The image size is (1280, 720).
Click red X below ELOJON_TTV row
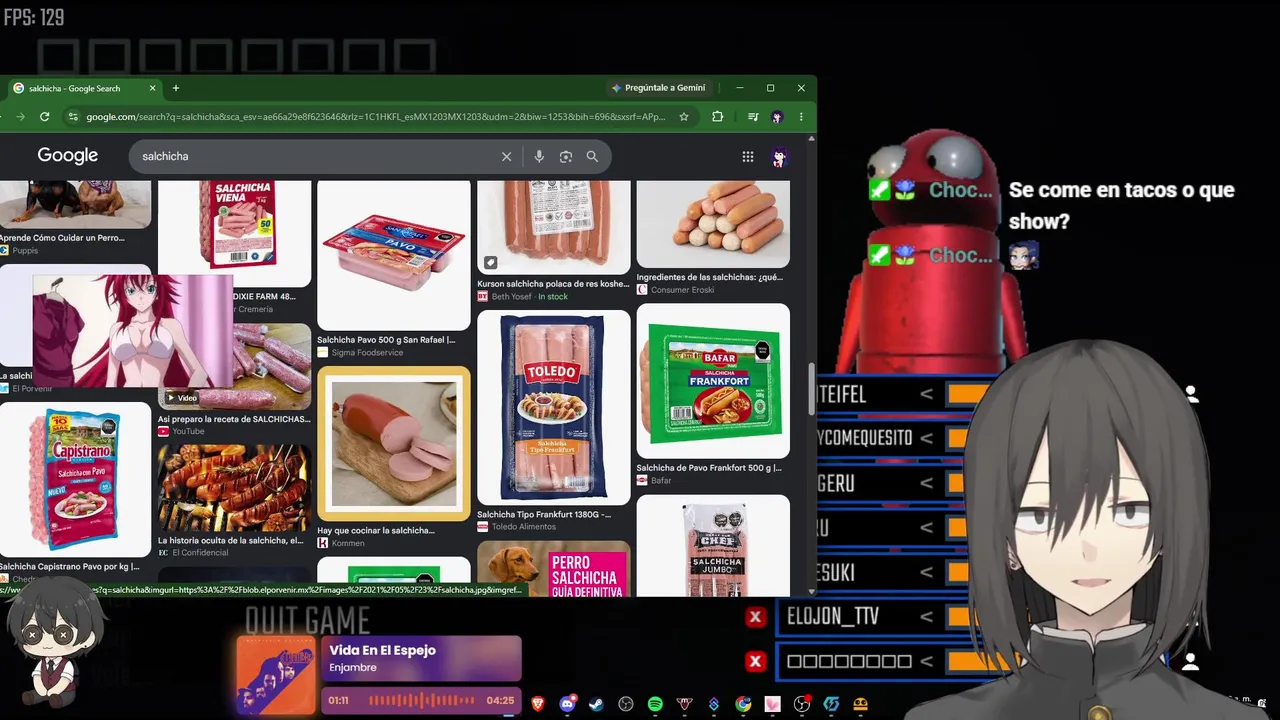tap(755, 661)
